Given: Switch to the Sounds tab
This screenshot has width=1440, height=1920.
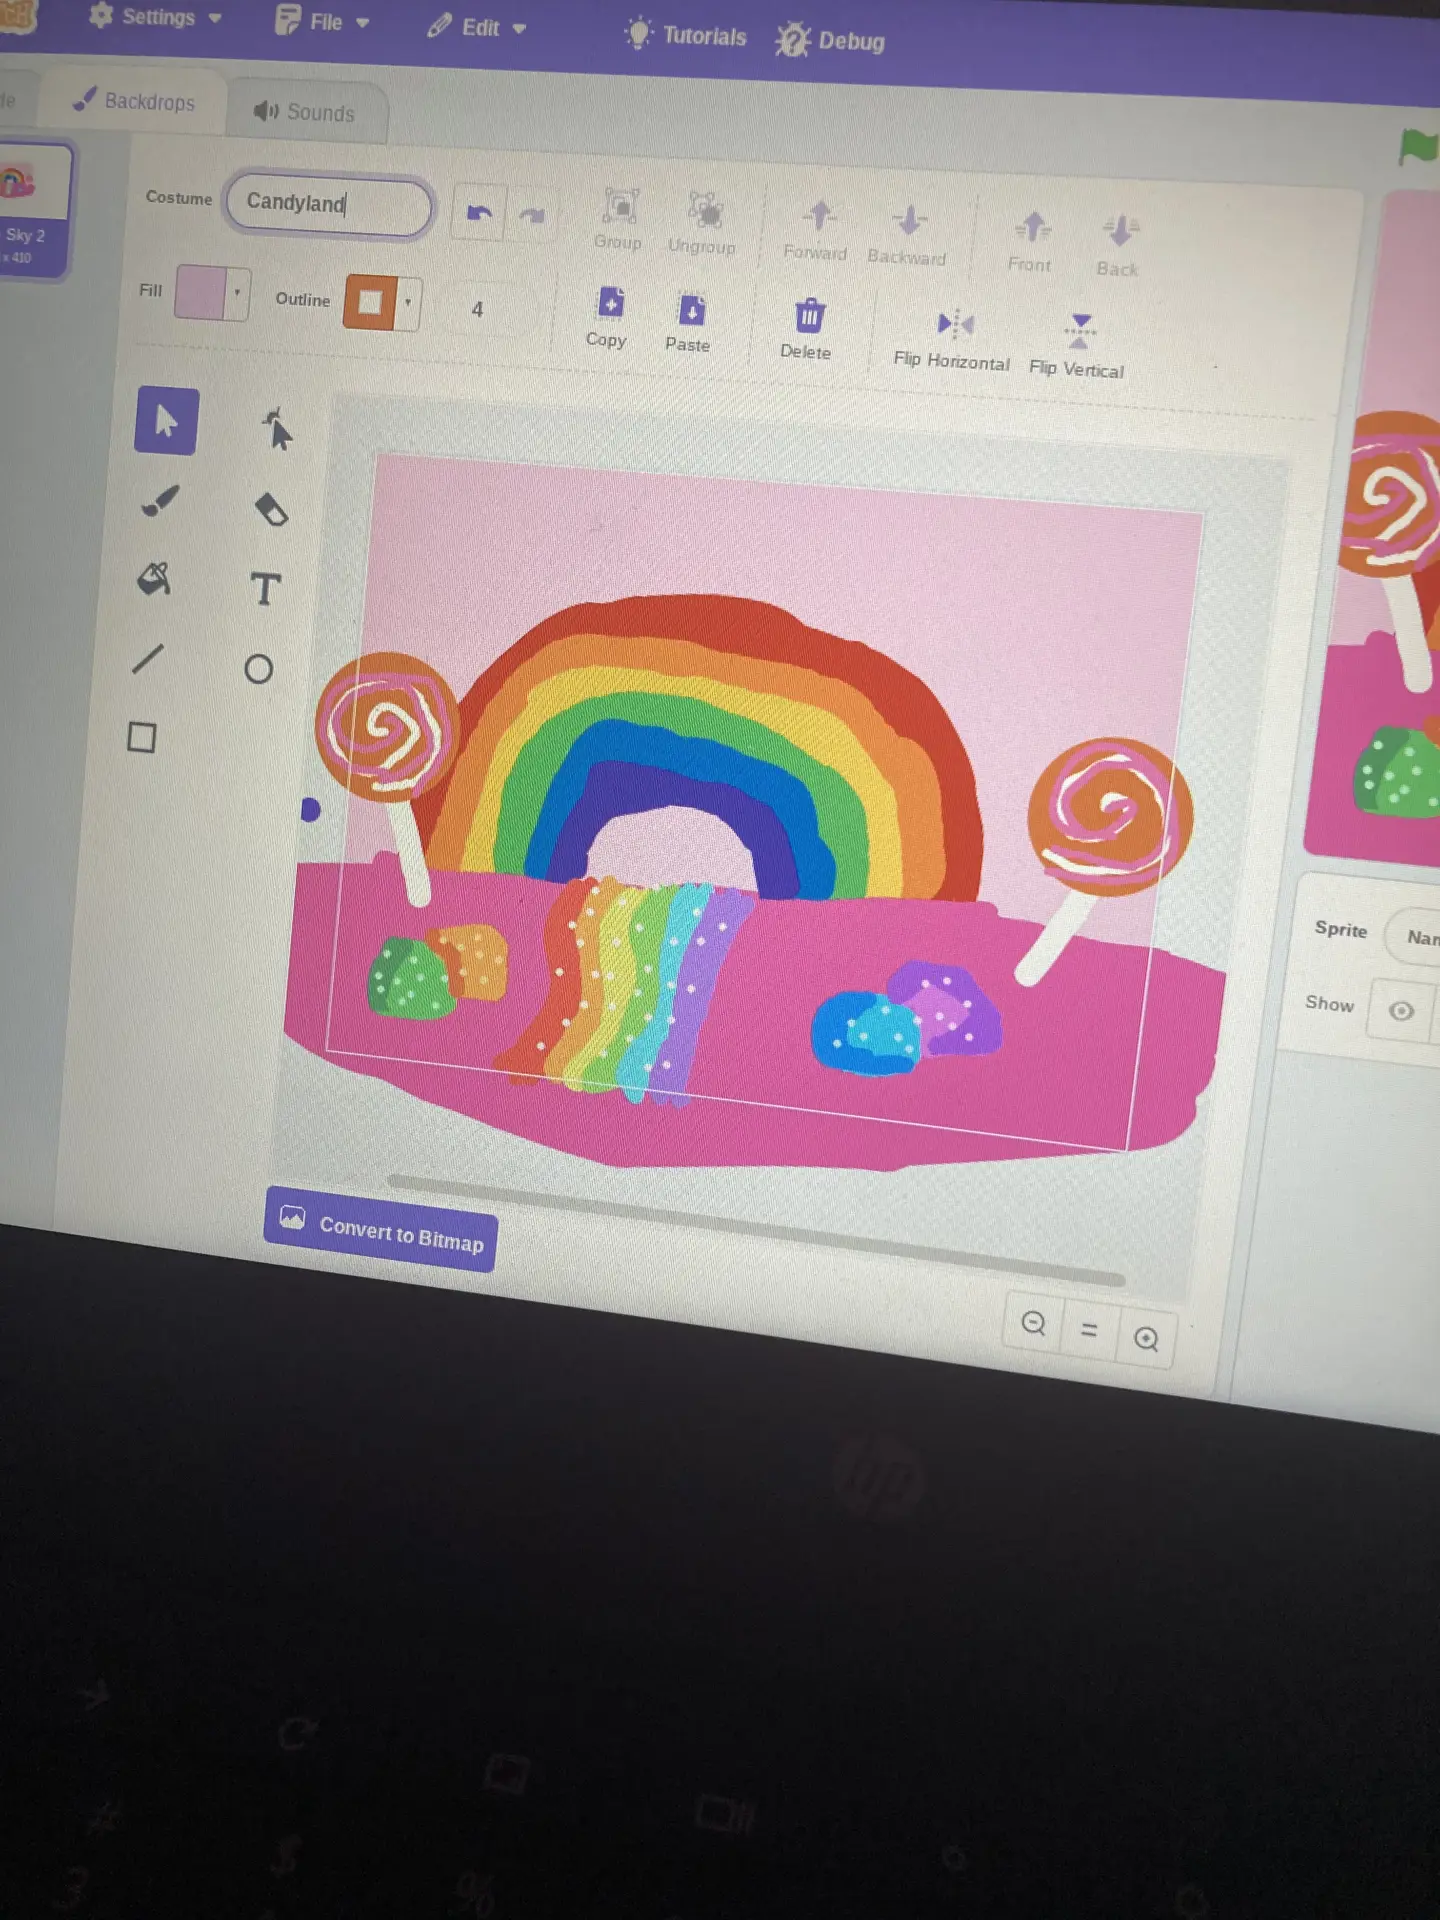Looking at the screenshot, I should pyautogui.click(x=305, y=112).
